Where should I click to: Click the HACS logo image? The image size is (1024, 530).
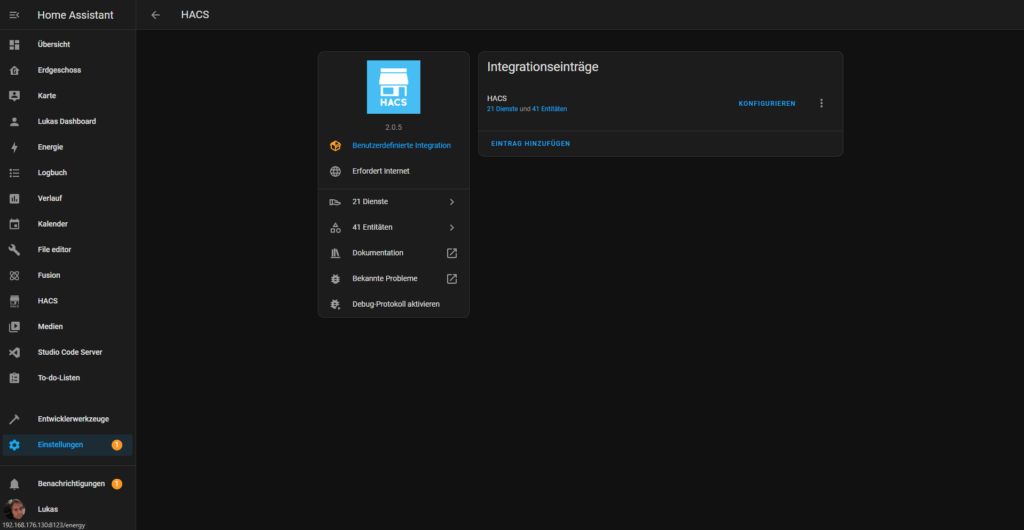(393, 87)
